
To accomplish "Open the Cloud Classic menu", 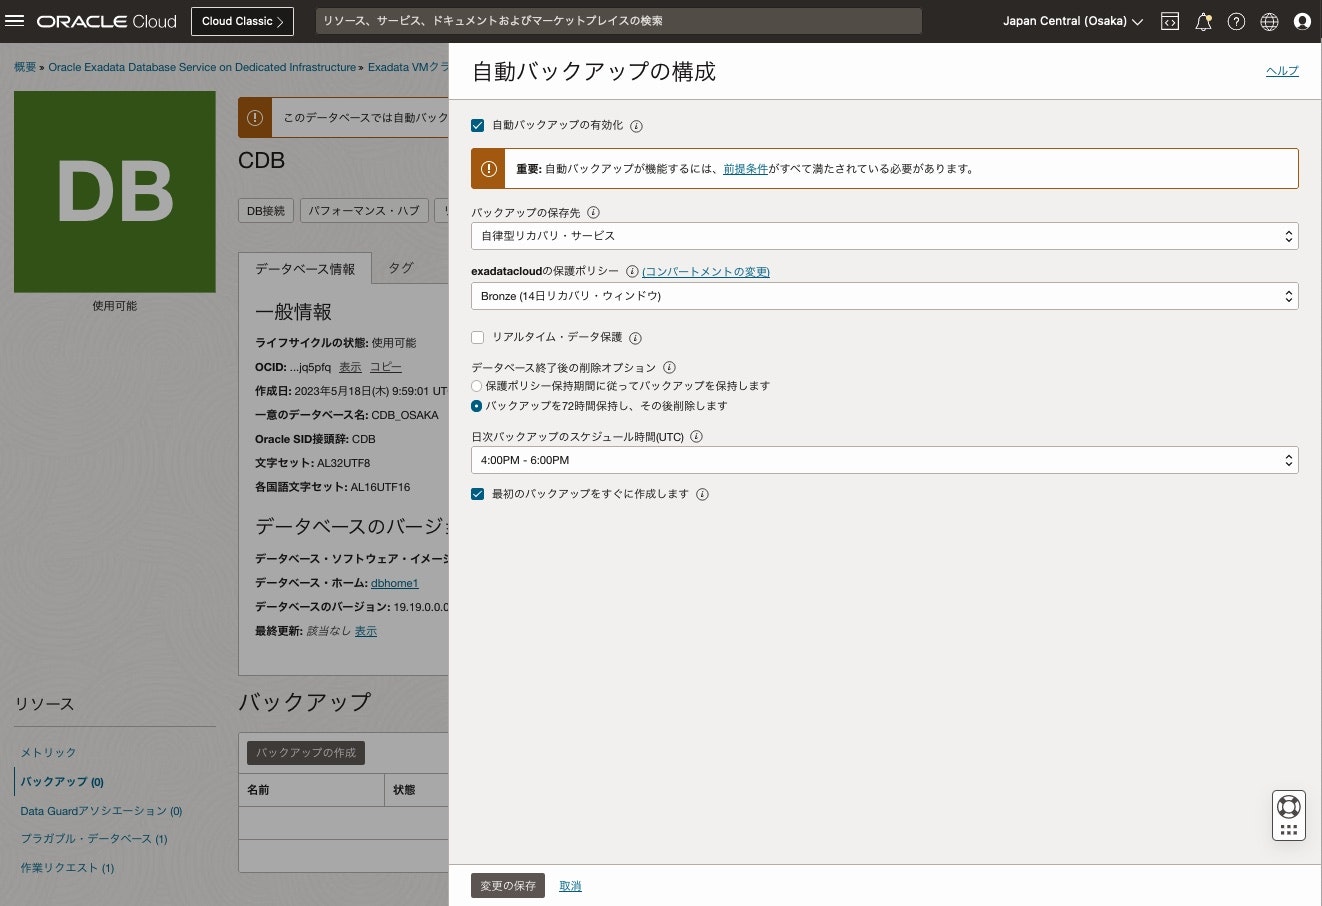I will coord(242,21).
